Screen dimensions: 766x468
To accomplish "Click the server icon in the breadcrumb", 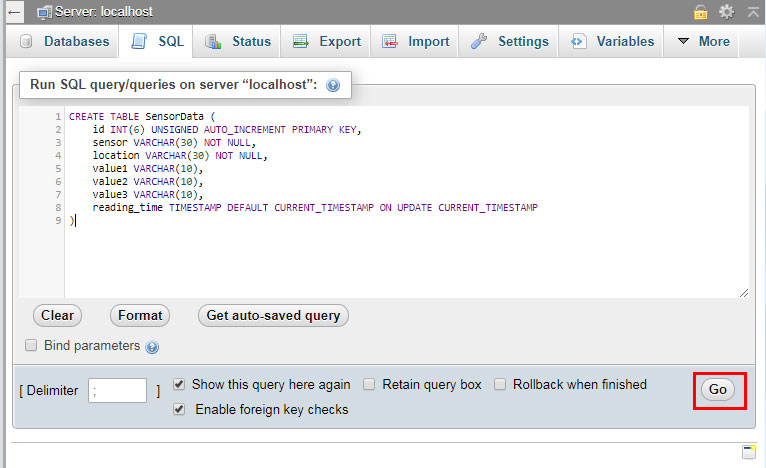I will pos(43,12).
